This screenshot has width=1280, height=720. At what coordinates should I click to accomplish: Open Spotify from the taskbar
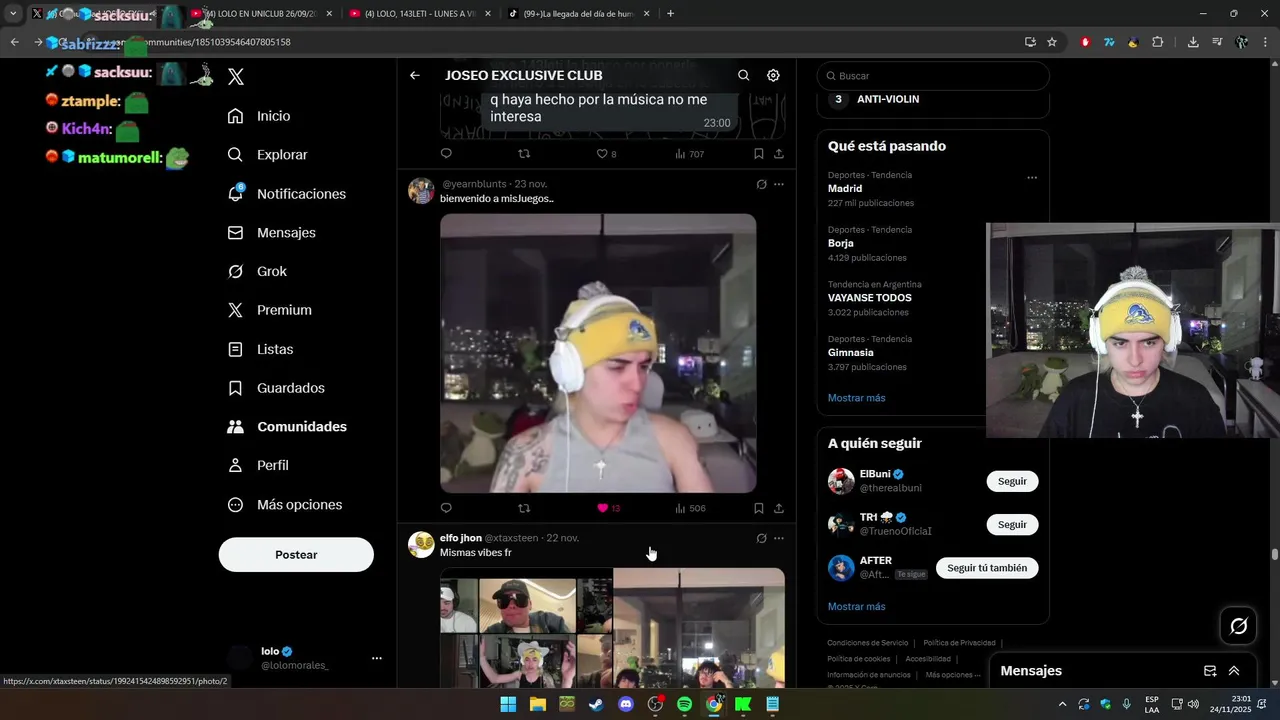point(684,704)
